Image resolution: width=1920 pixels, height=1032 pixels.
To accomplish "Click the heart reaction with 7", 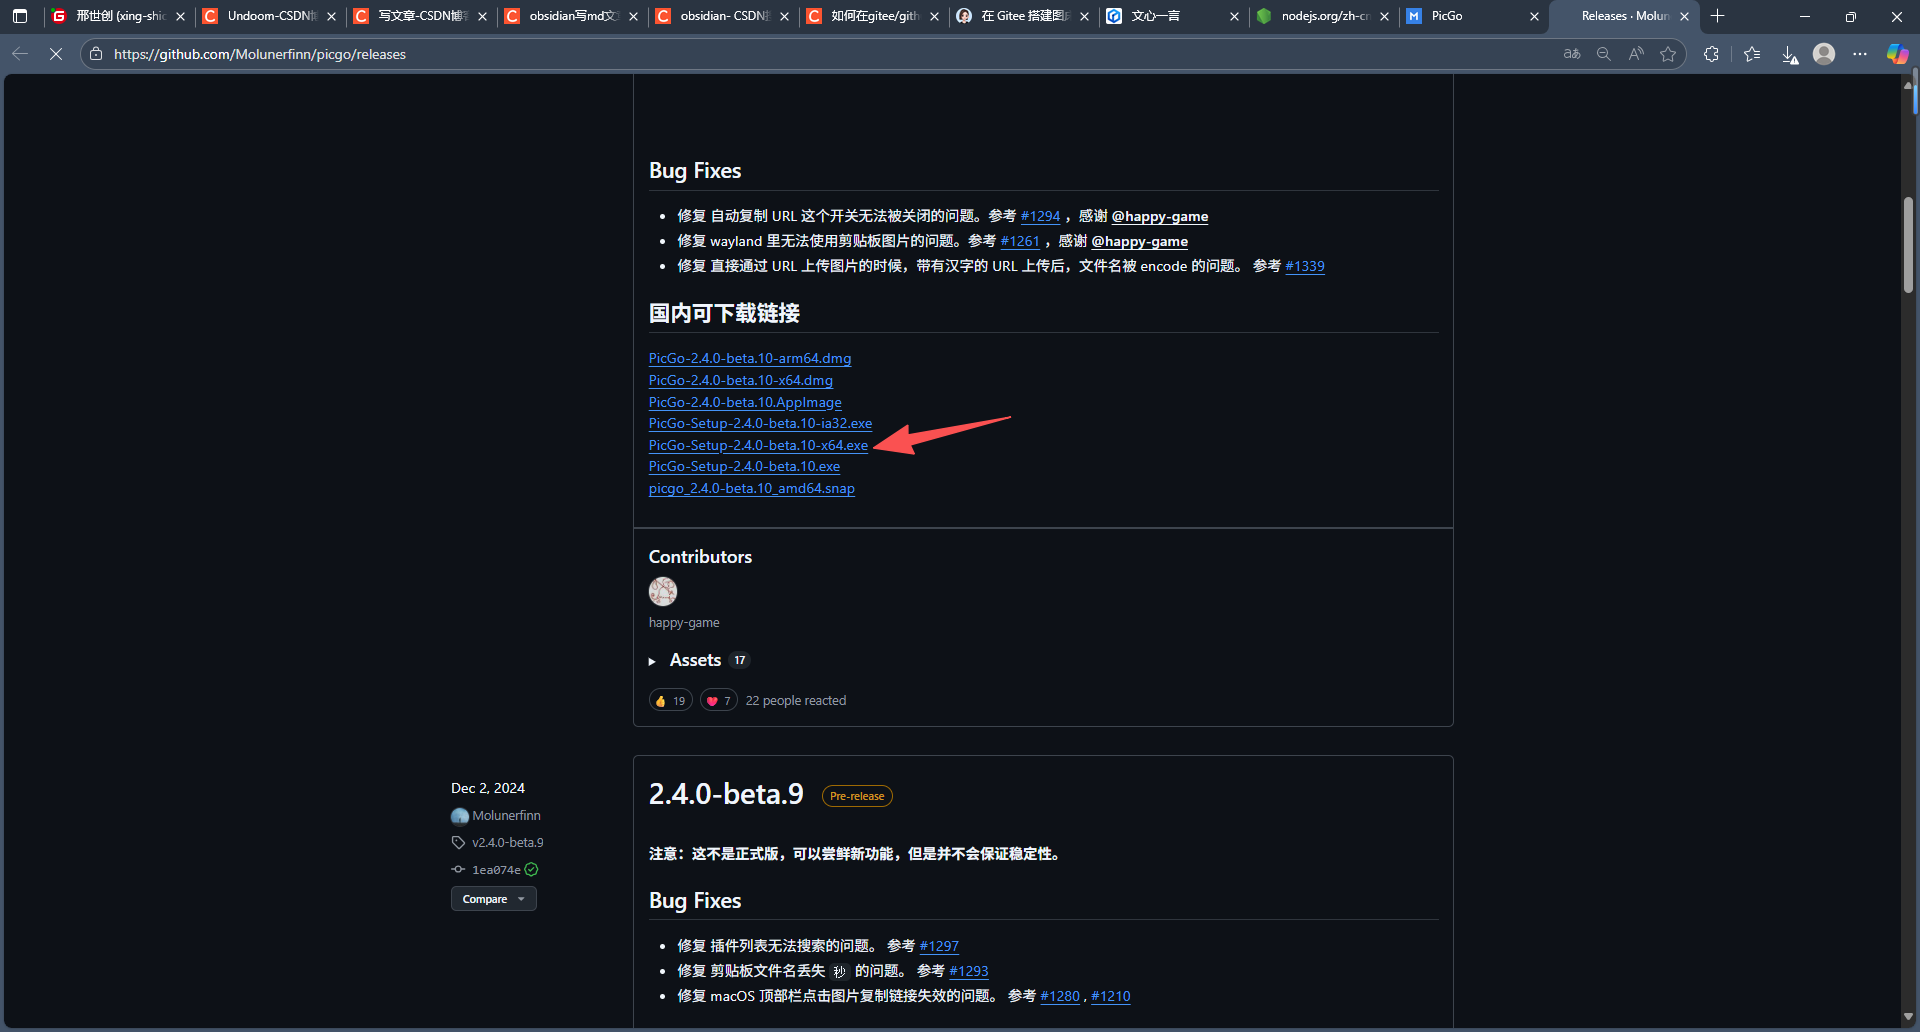I will point(719,701).
